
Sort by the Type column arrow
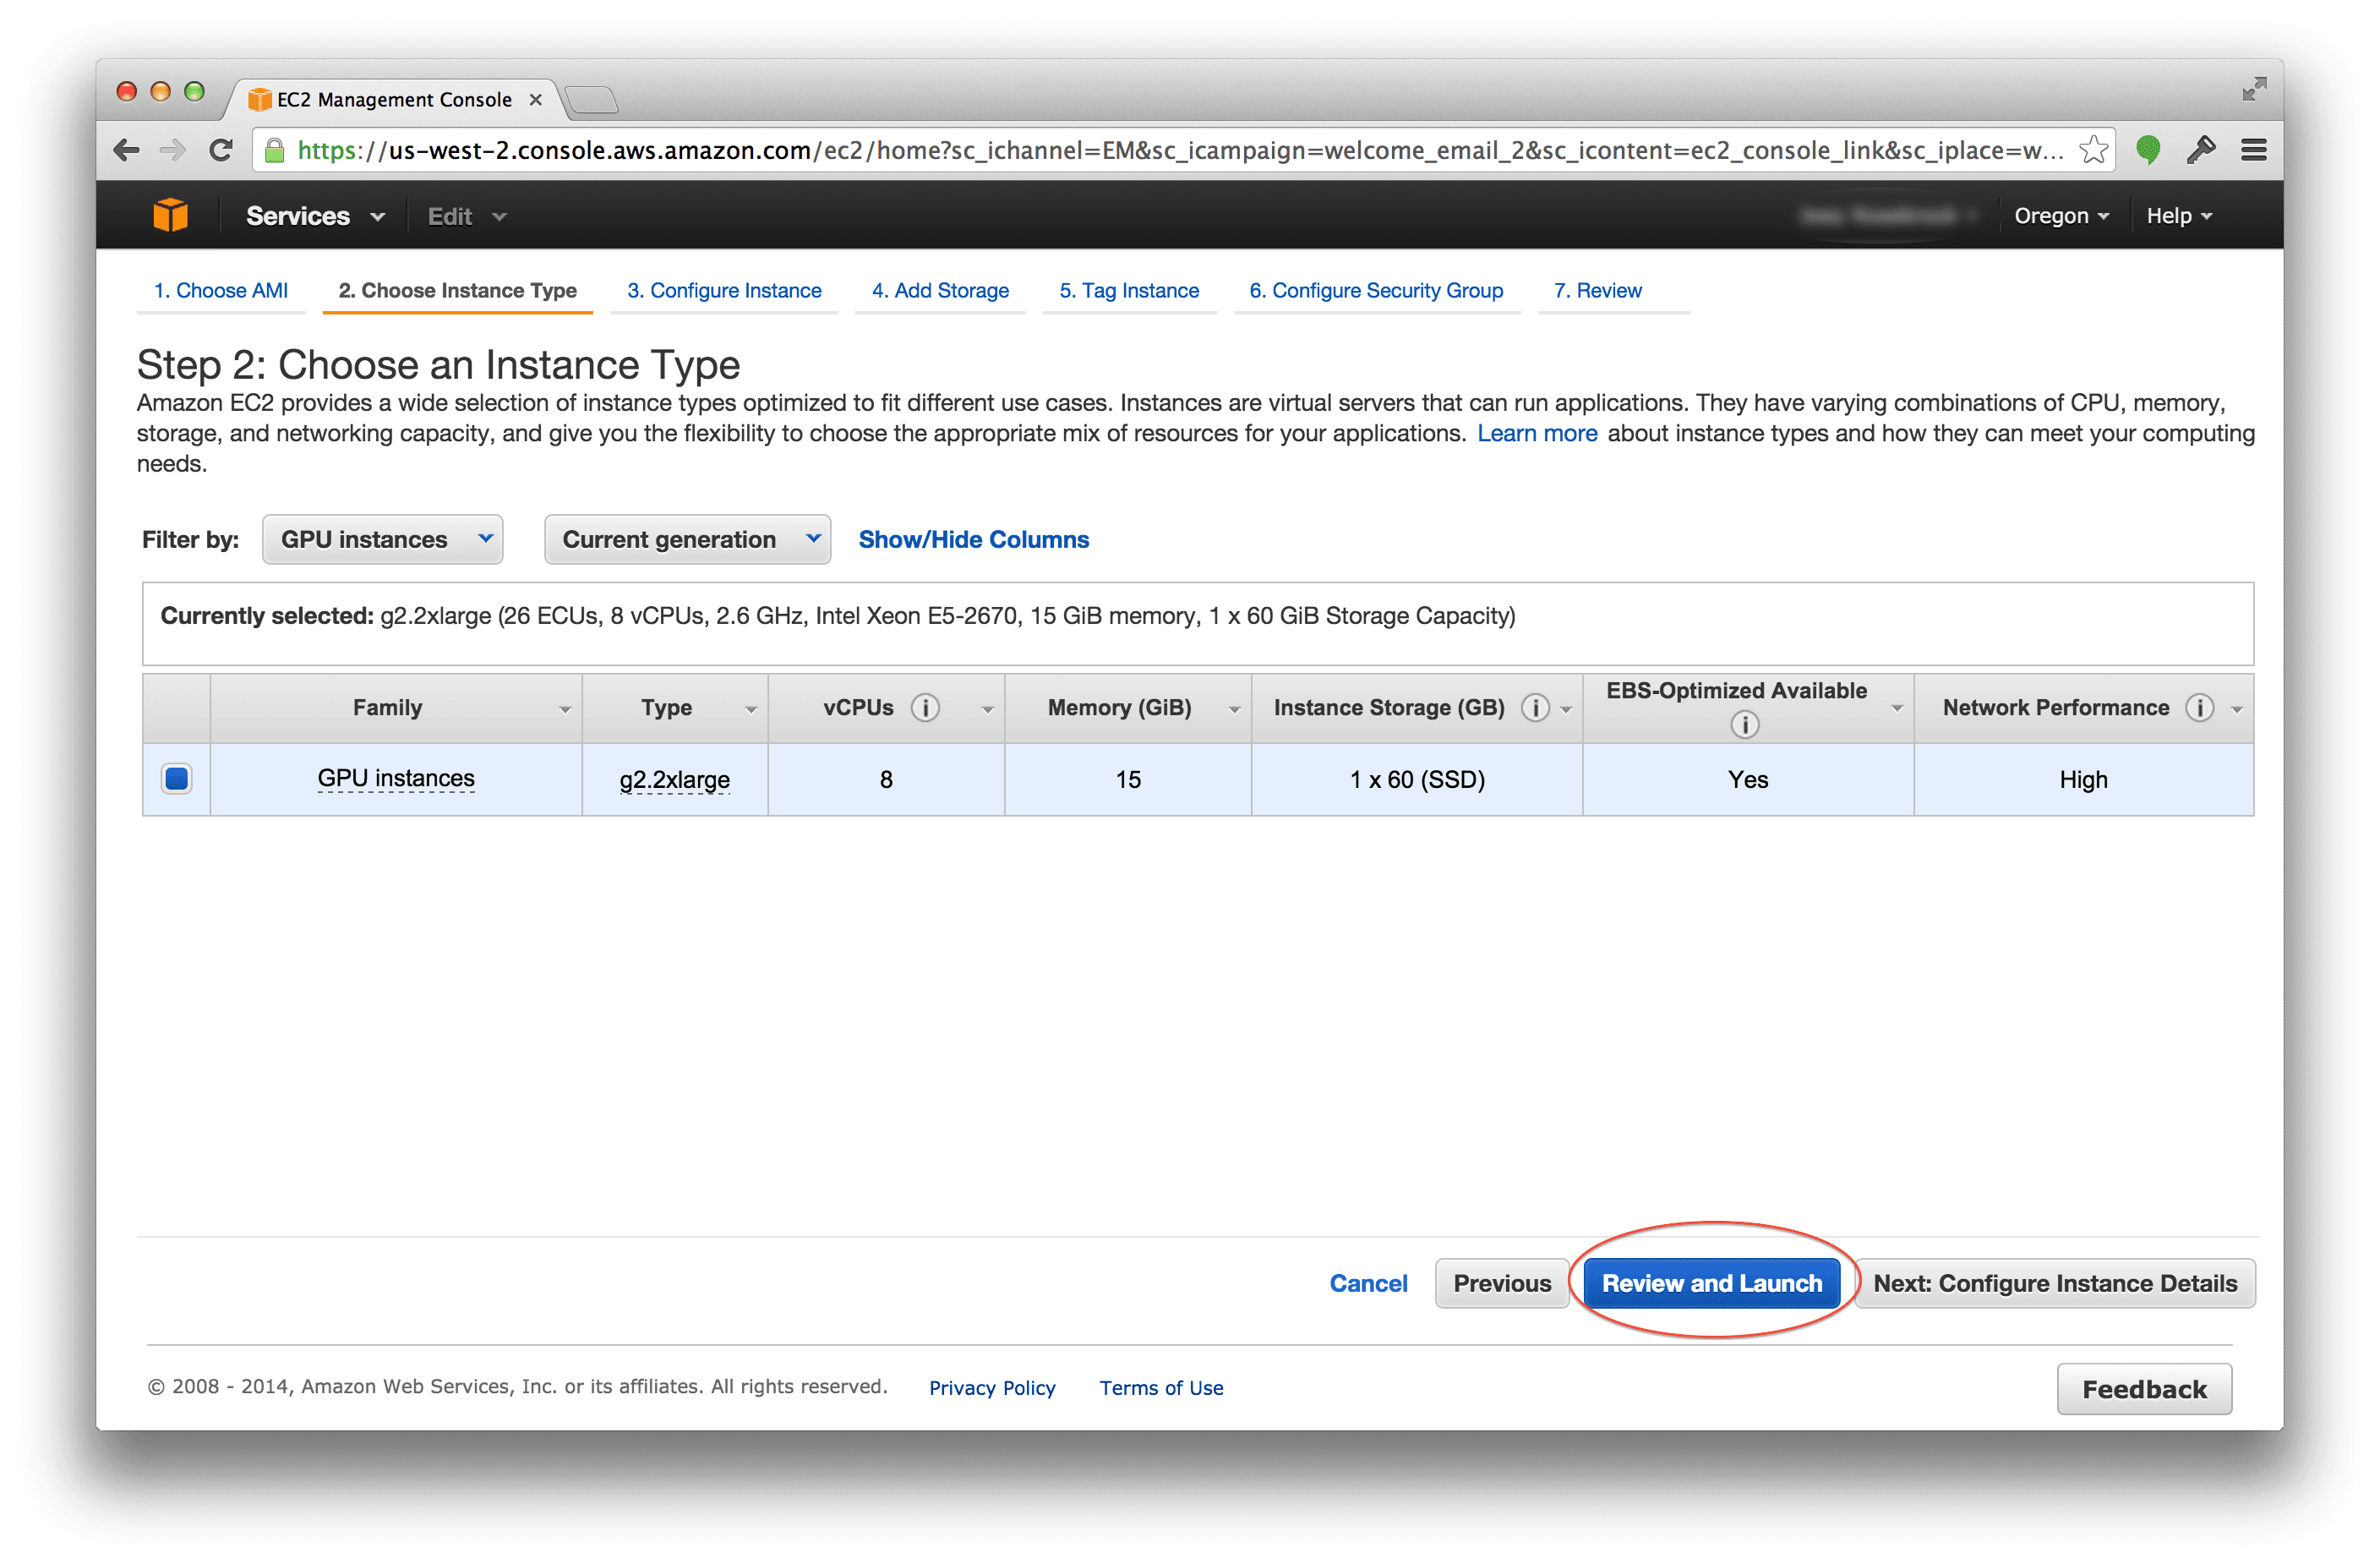tap(751, 710)
